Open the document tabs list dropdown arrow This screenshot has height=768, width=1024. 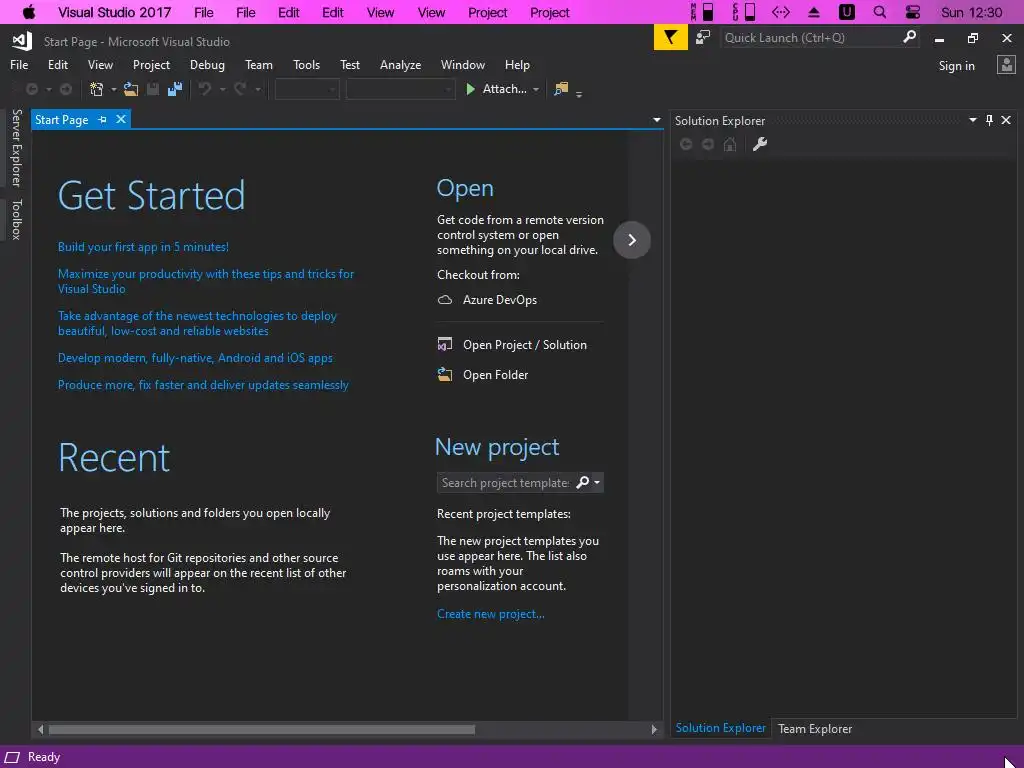pos(656,120)
